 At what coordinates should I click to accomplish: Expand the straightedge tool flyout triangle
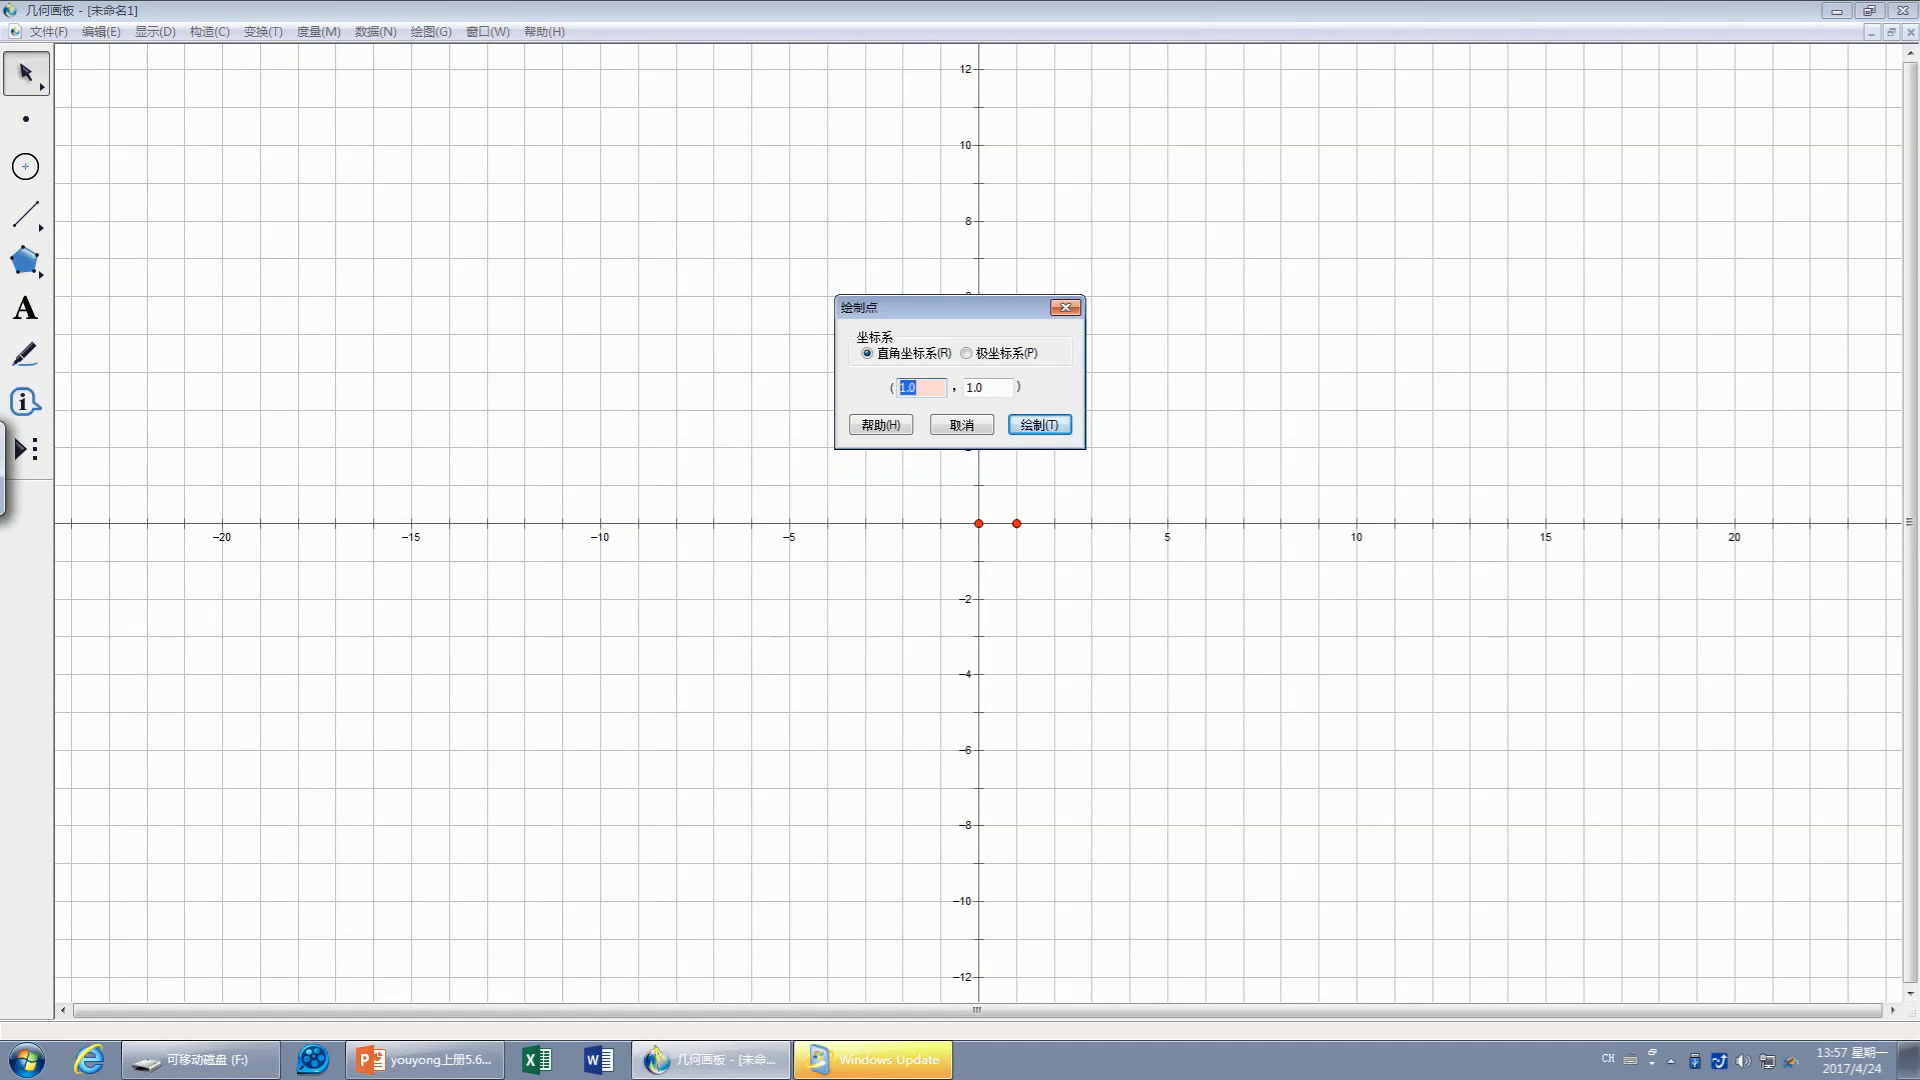pyautogui.click(x=42, y=228)
